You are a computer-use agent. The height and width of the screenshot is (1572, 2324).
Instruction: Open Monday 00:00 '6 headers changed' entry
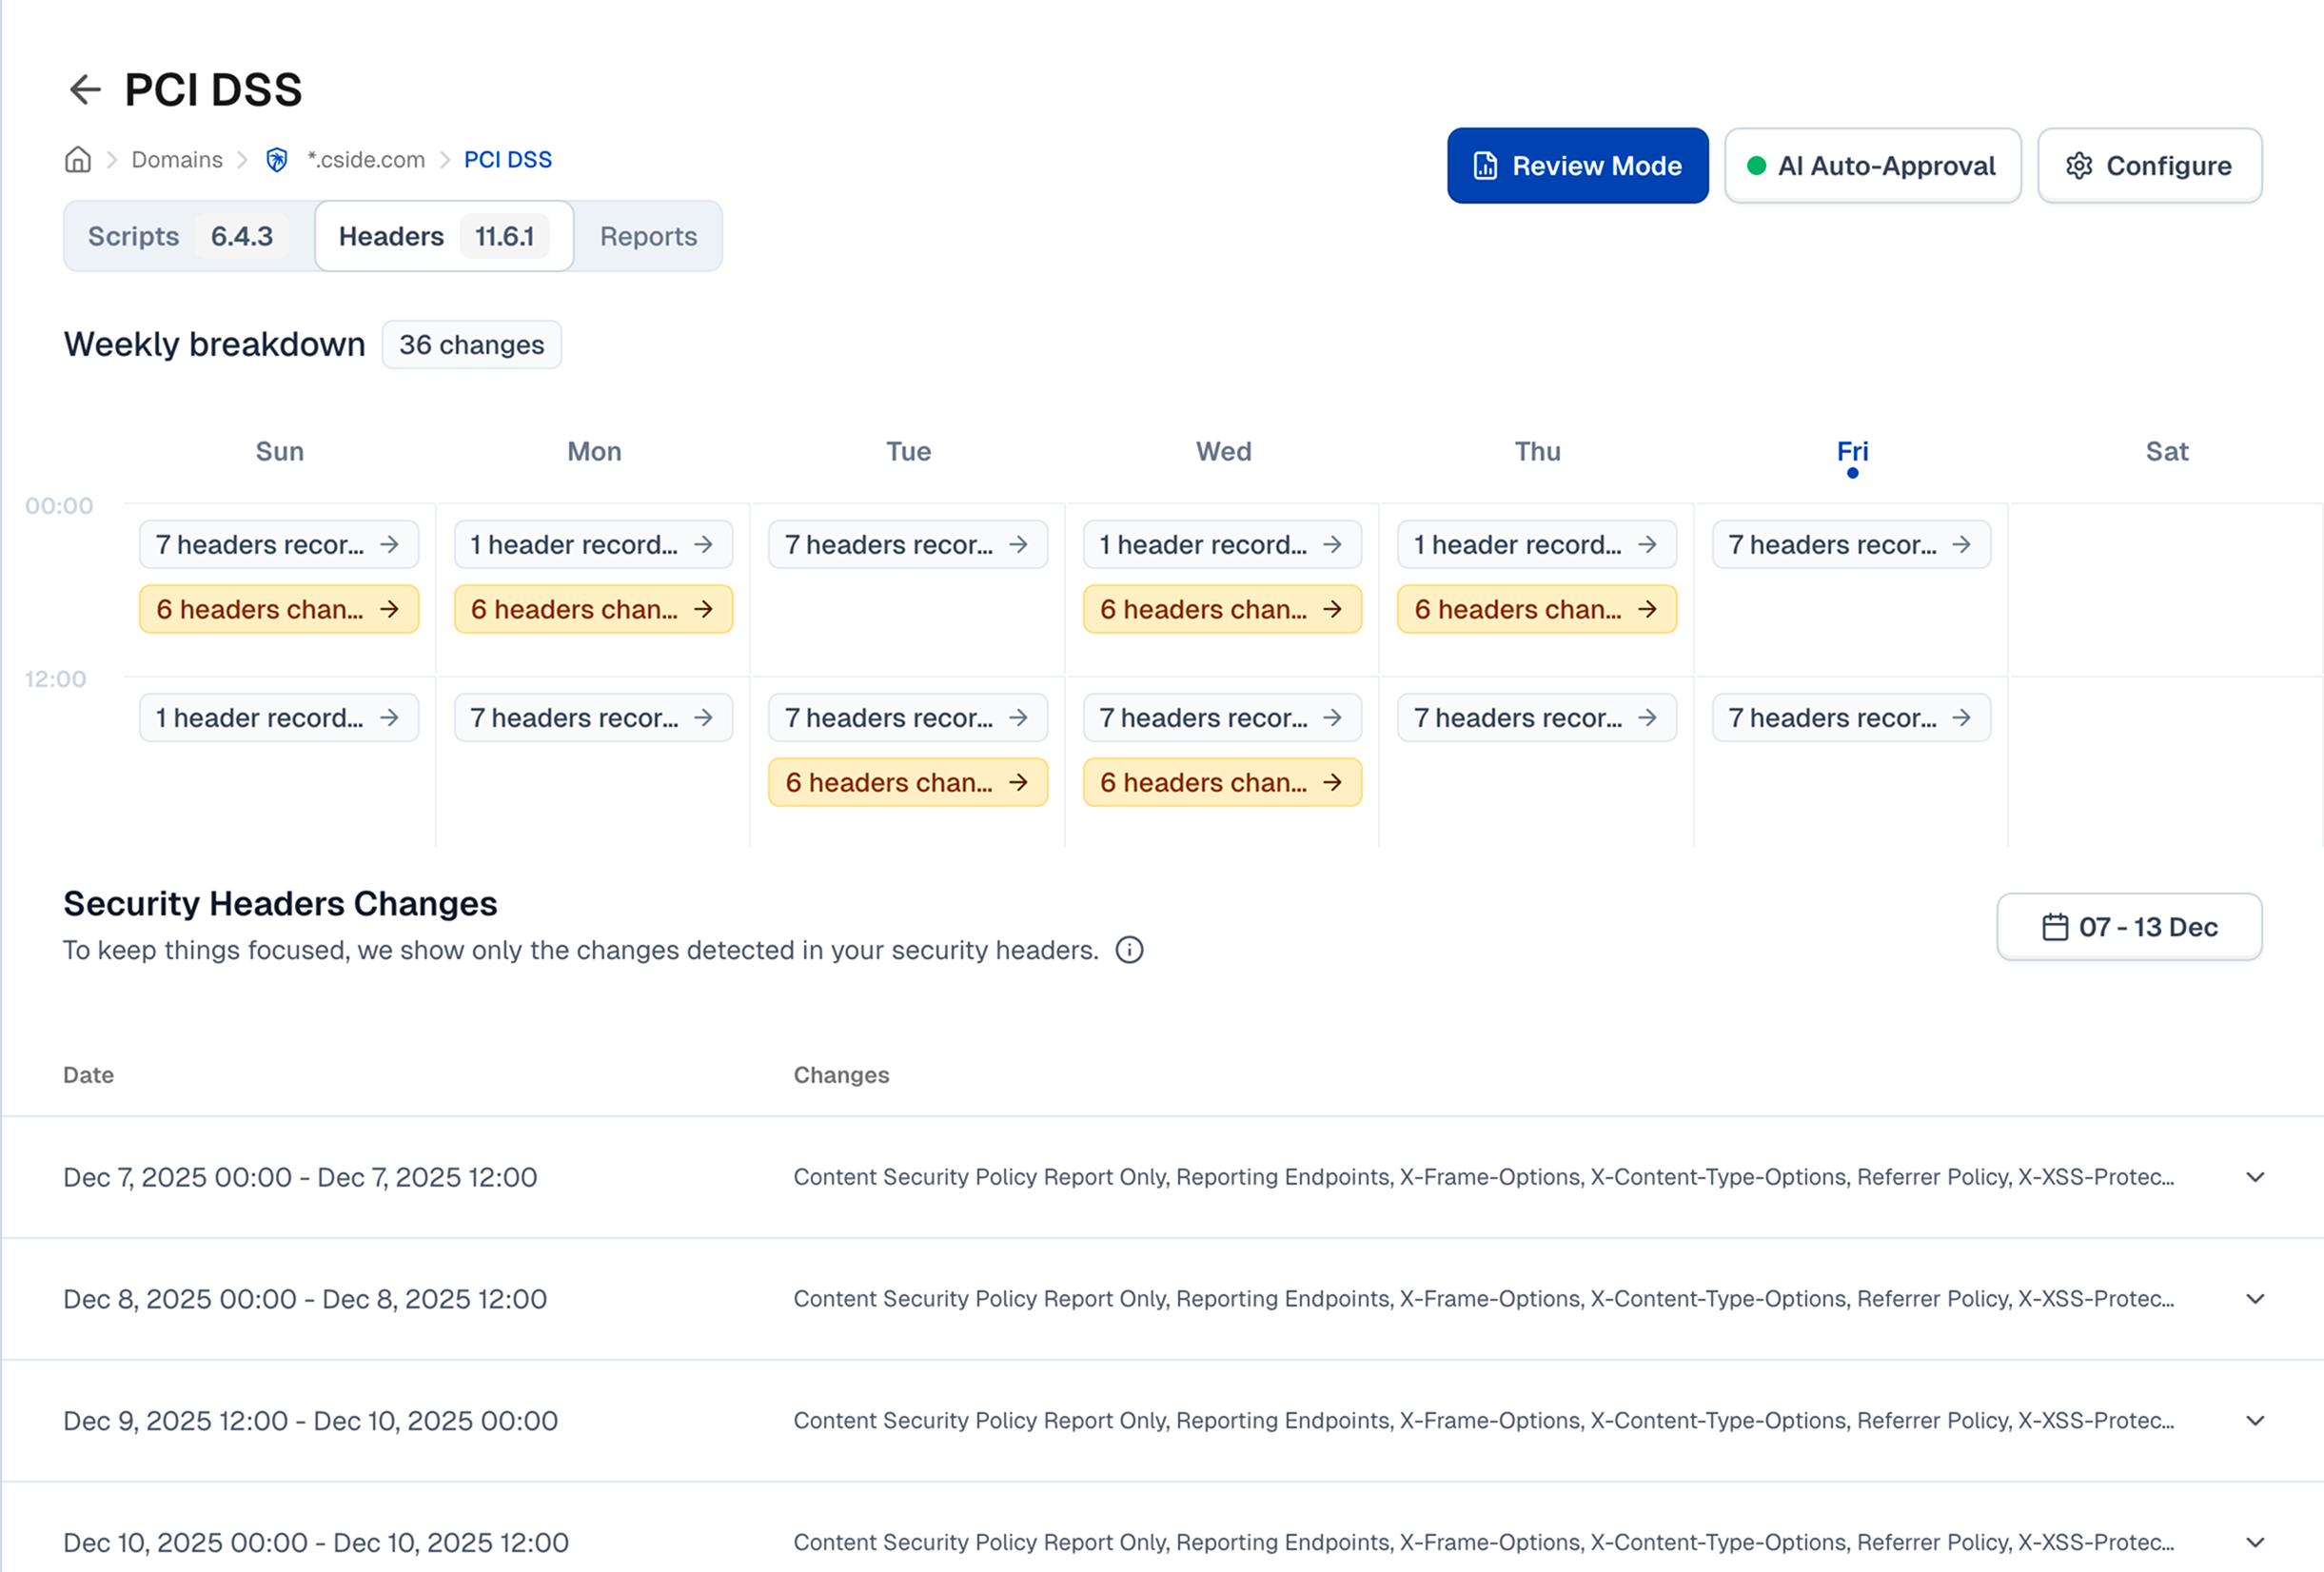pos(594,610)
